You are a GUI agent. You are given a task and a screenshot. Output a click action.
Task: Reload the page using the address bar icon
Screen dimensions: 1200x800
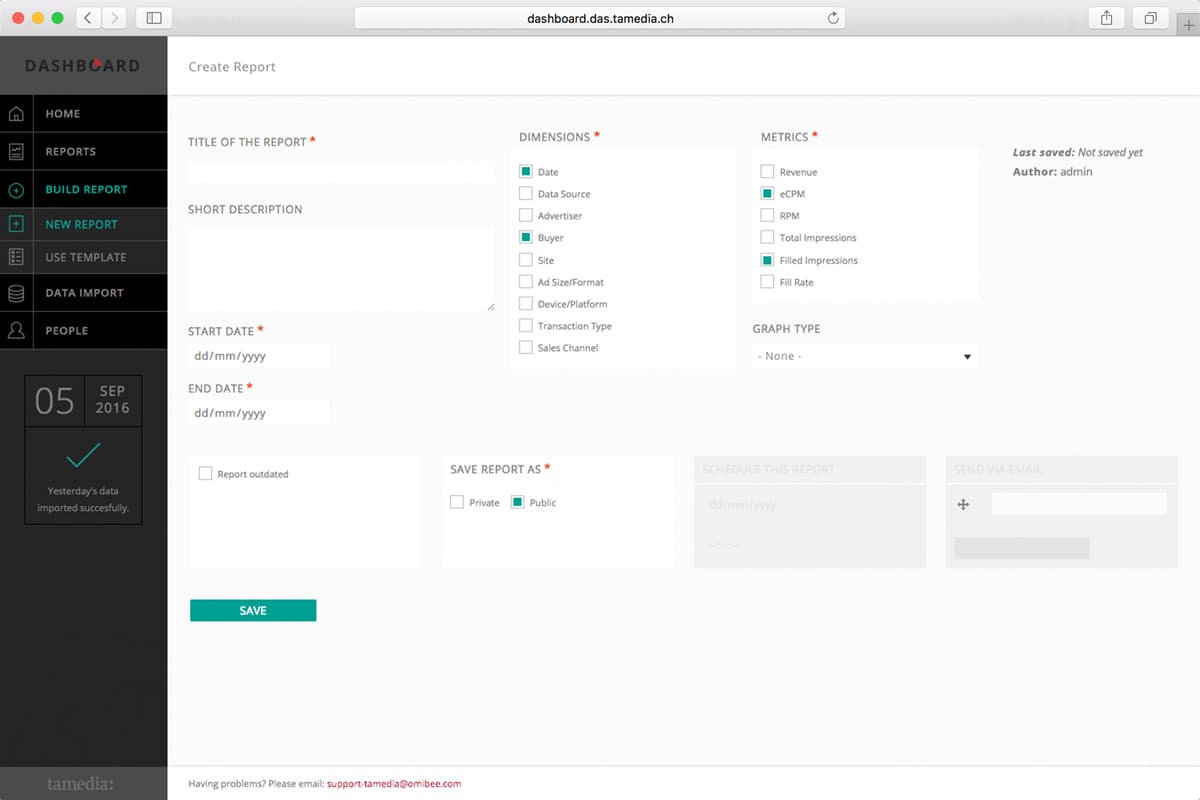(832, 18)
